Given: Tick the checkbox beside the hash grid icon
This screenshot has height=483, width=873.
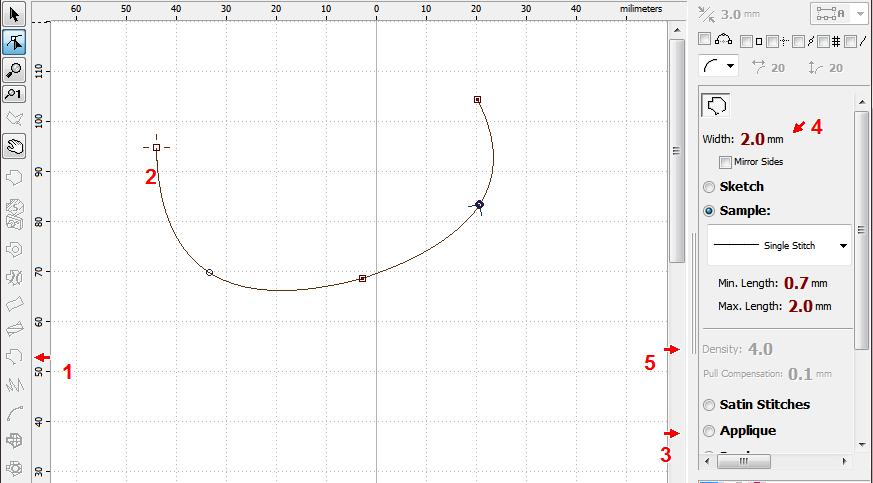Looking at the screenshot, I should tap(824, 41).
